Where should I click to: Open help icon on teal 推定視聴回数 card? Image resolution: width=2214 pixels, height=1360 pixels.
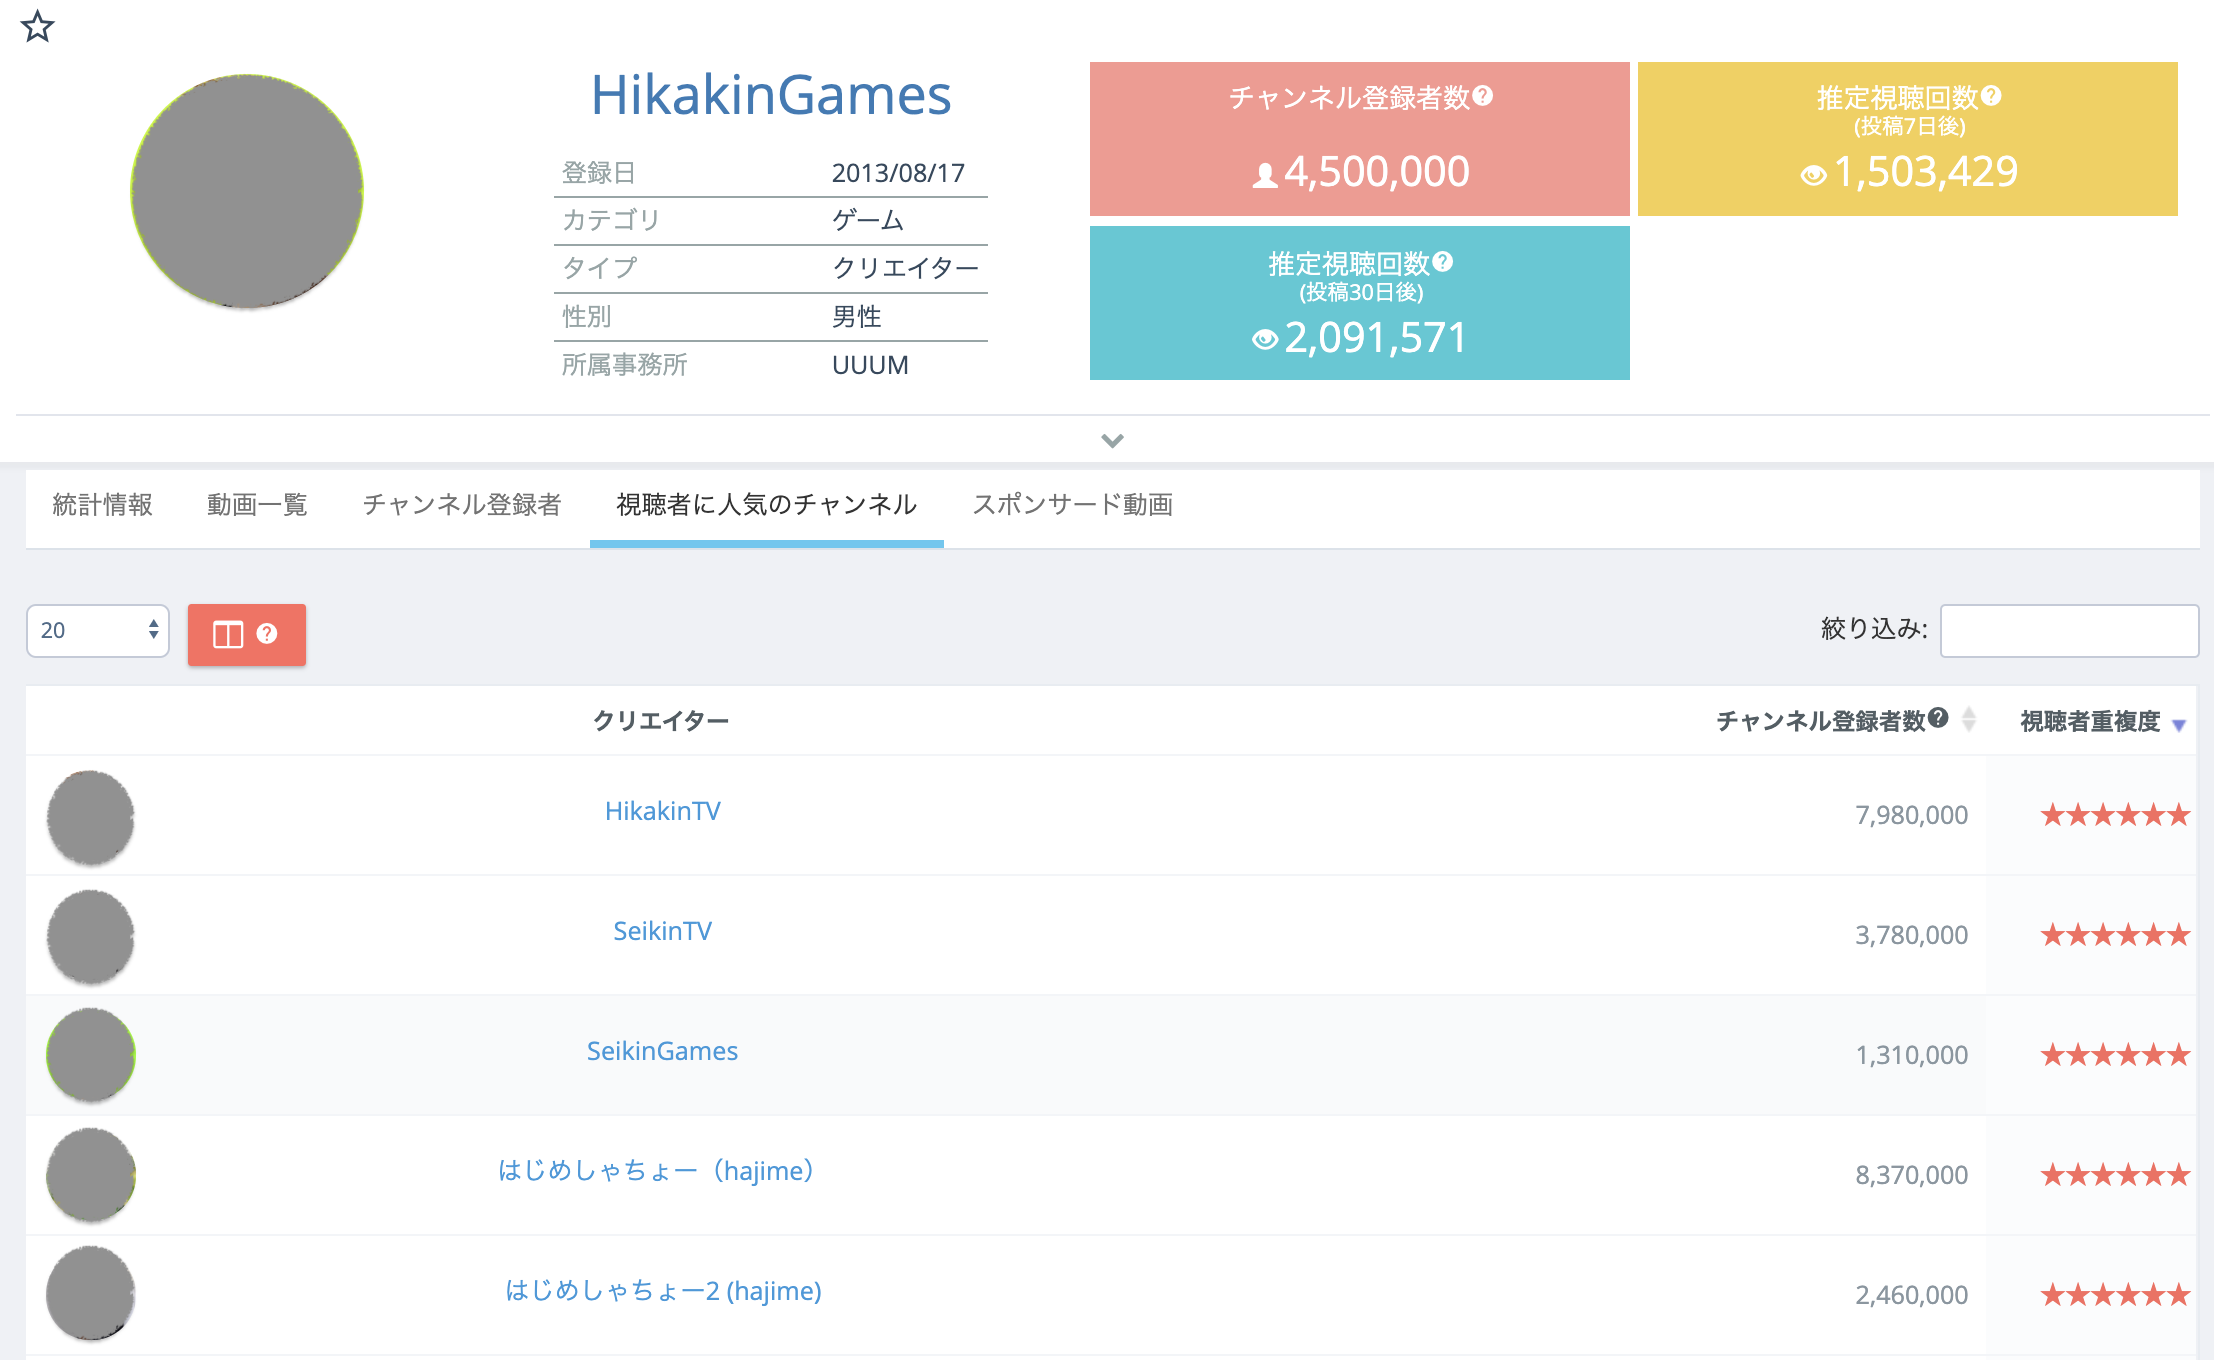tap(1442, 262)
